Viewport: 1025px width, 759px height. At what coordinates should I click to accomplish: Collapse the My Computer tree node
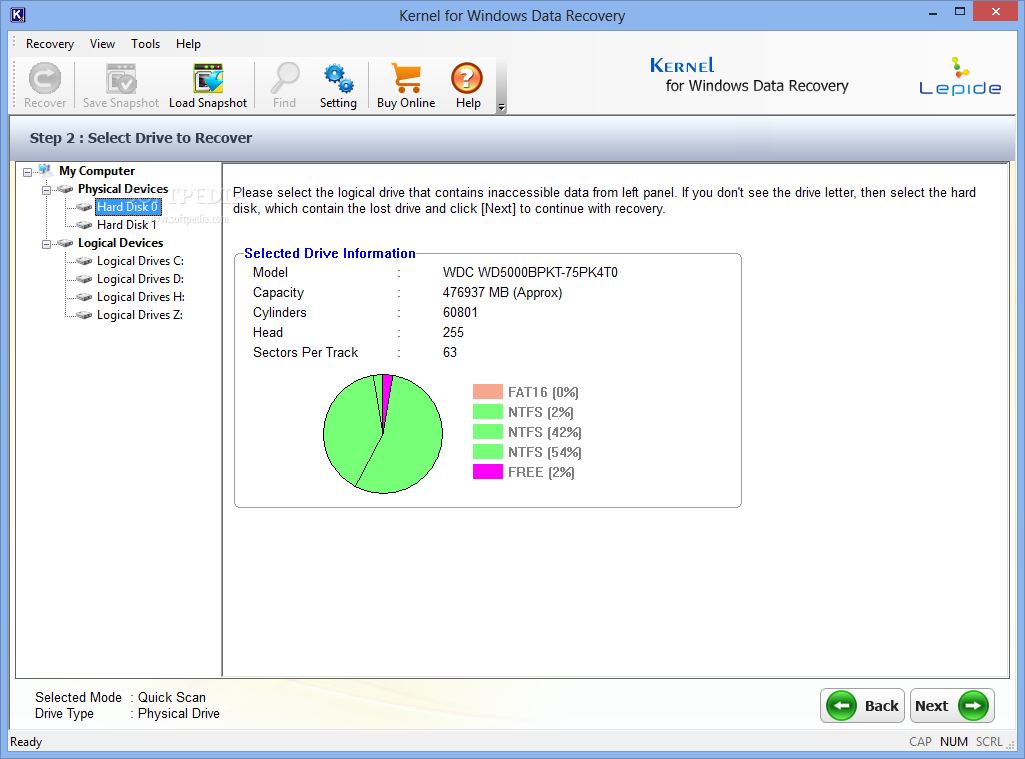(27, 173)
